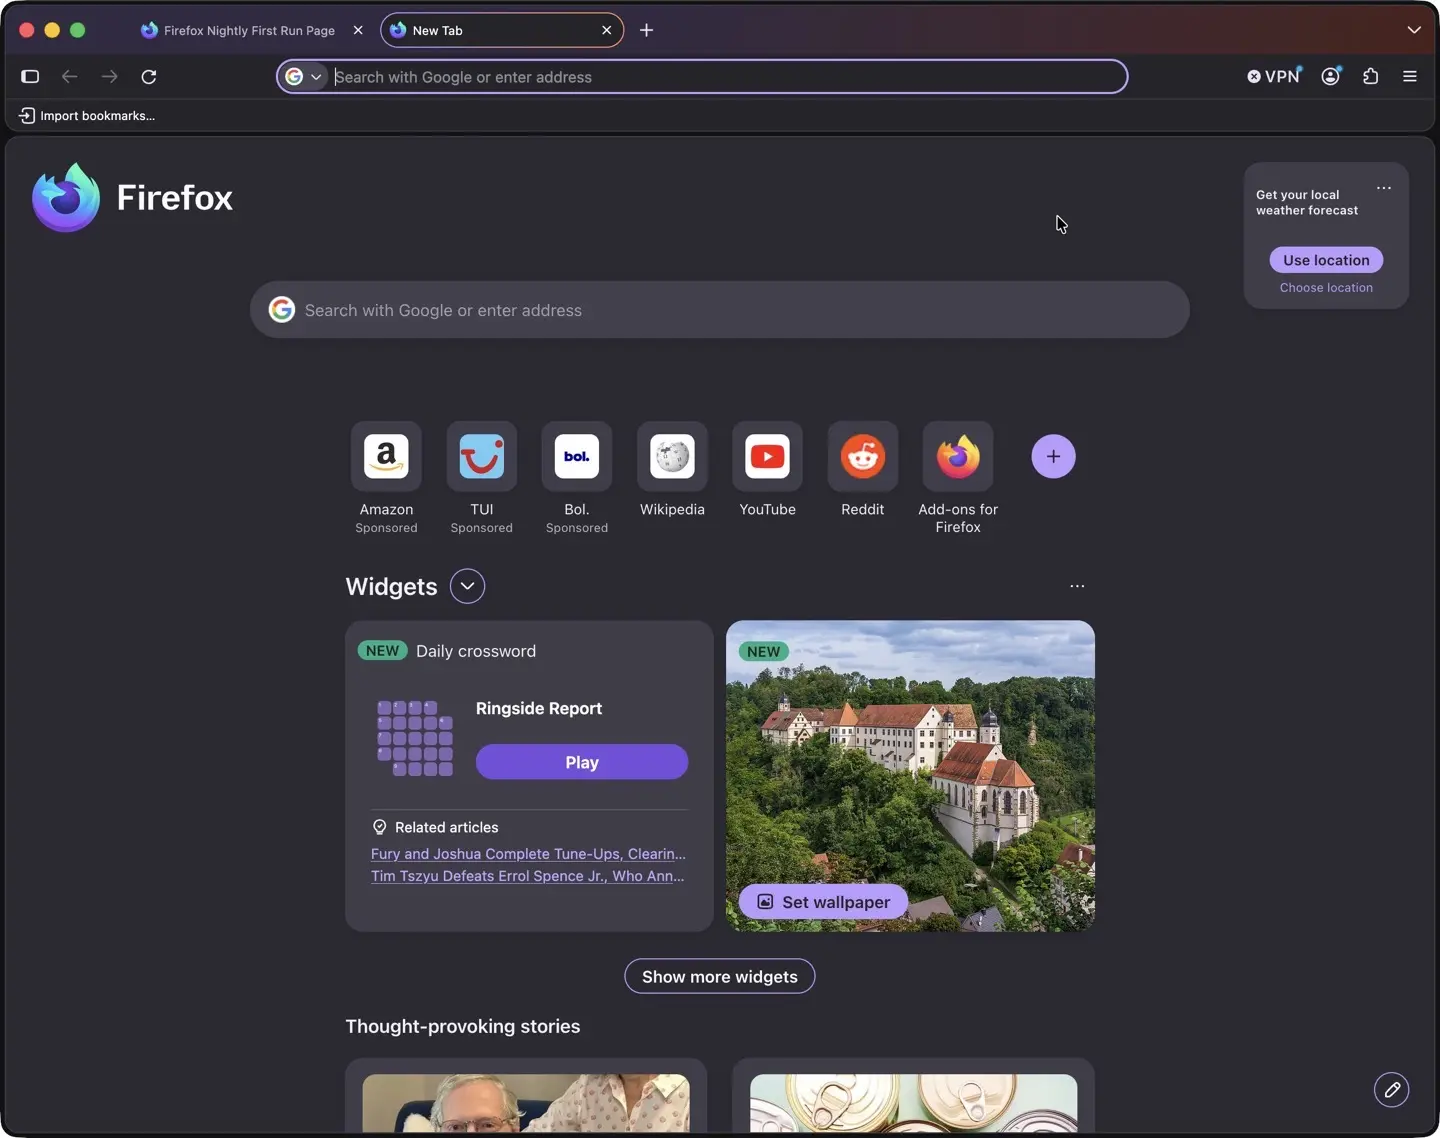Click the Set wallpaper button
Viewport: 1440px width, 1138px height.
[823, 902]
